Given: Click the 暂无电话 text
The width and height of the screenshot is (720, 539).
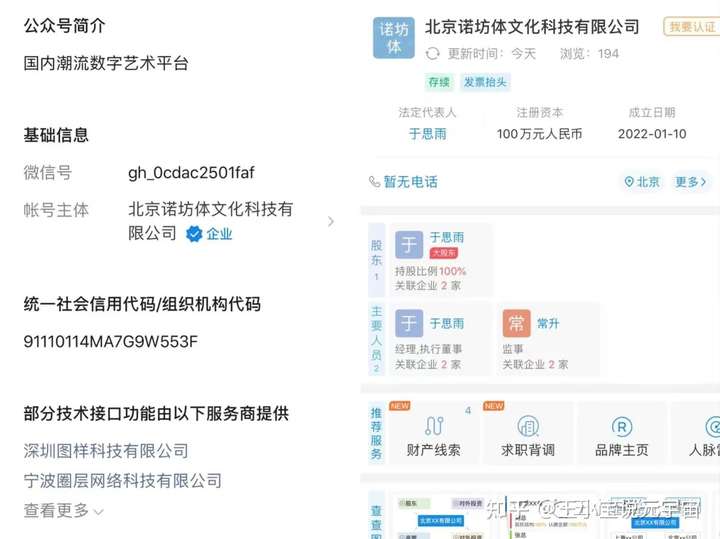Looking at the screenshot, I should (x=411, y=182).
